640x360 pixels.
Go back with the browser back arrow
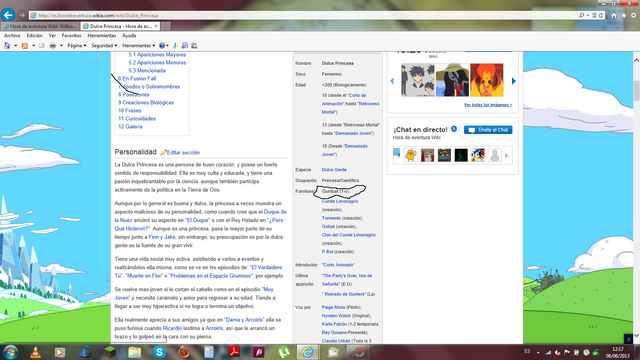tap(8, 15)
